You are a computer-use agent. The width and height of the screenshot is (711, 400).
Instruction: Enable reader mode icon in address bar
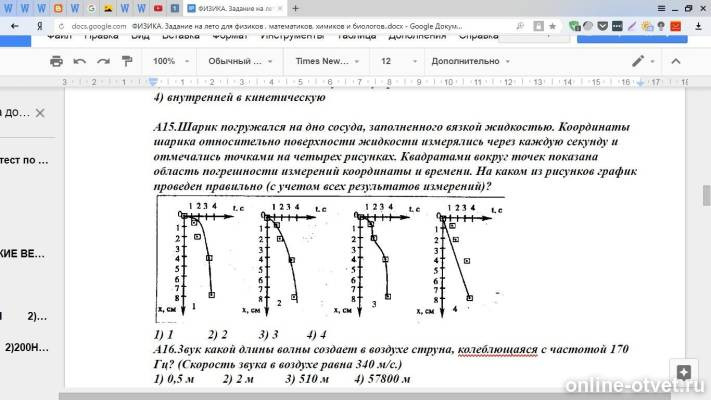538,26
